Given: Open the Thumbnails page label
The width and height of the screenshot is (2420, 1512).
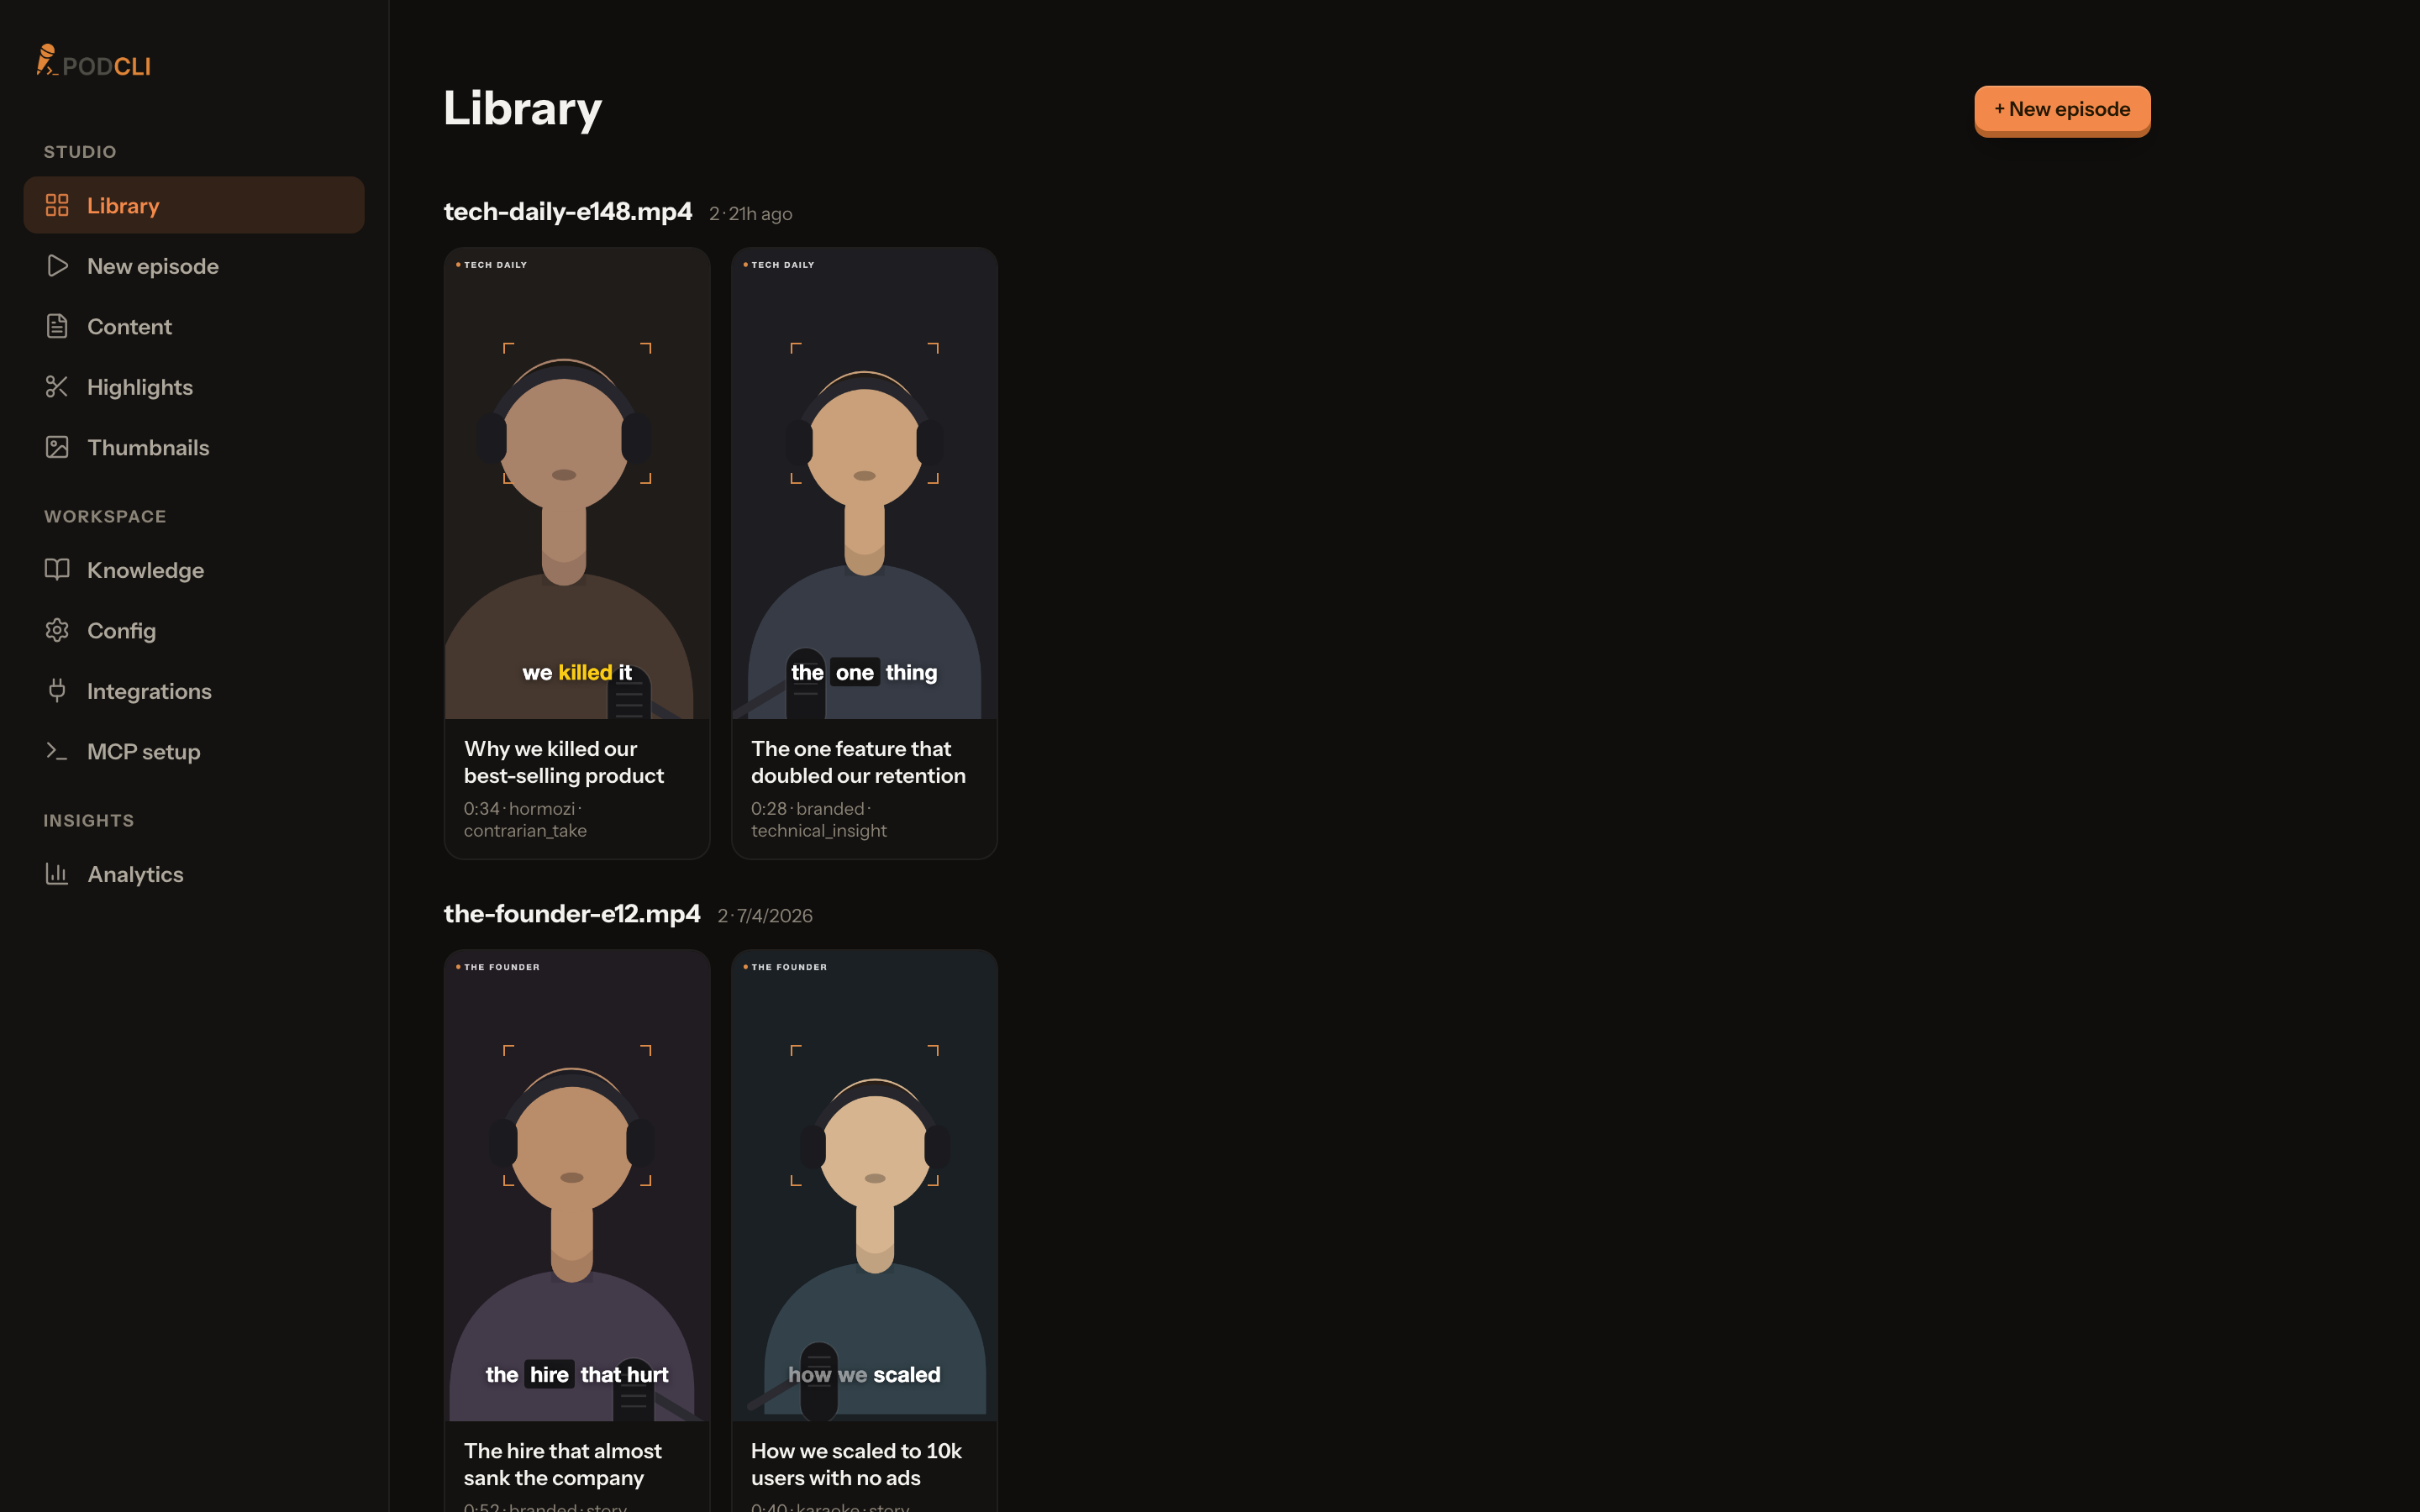Looking at the screenshot, I should (148, 448).
